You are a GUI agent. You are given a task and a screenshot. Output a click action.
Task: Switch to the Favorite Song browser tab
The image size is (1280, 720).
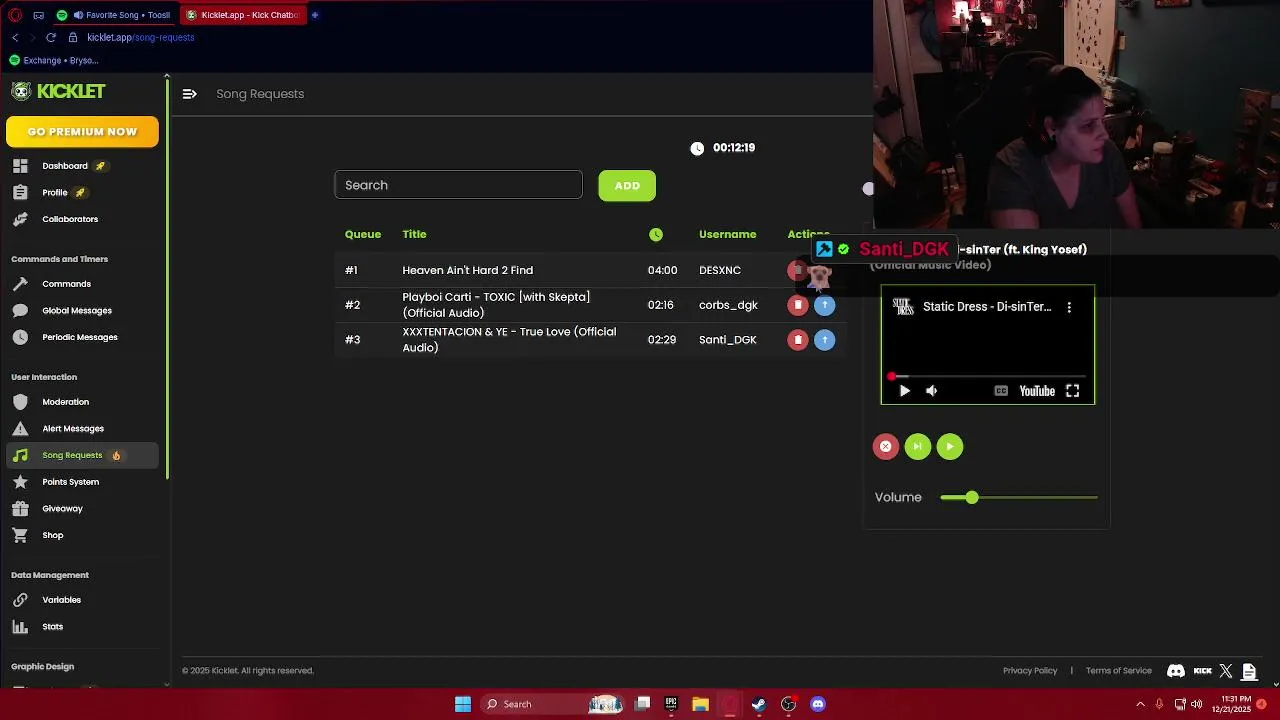[115, 15]
